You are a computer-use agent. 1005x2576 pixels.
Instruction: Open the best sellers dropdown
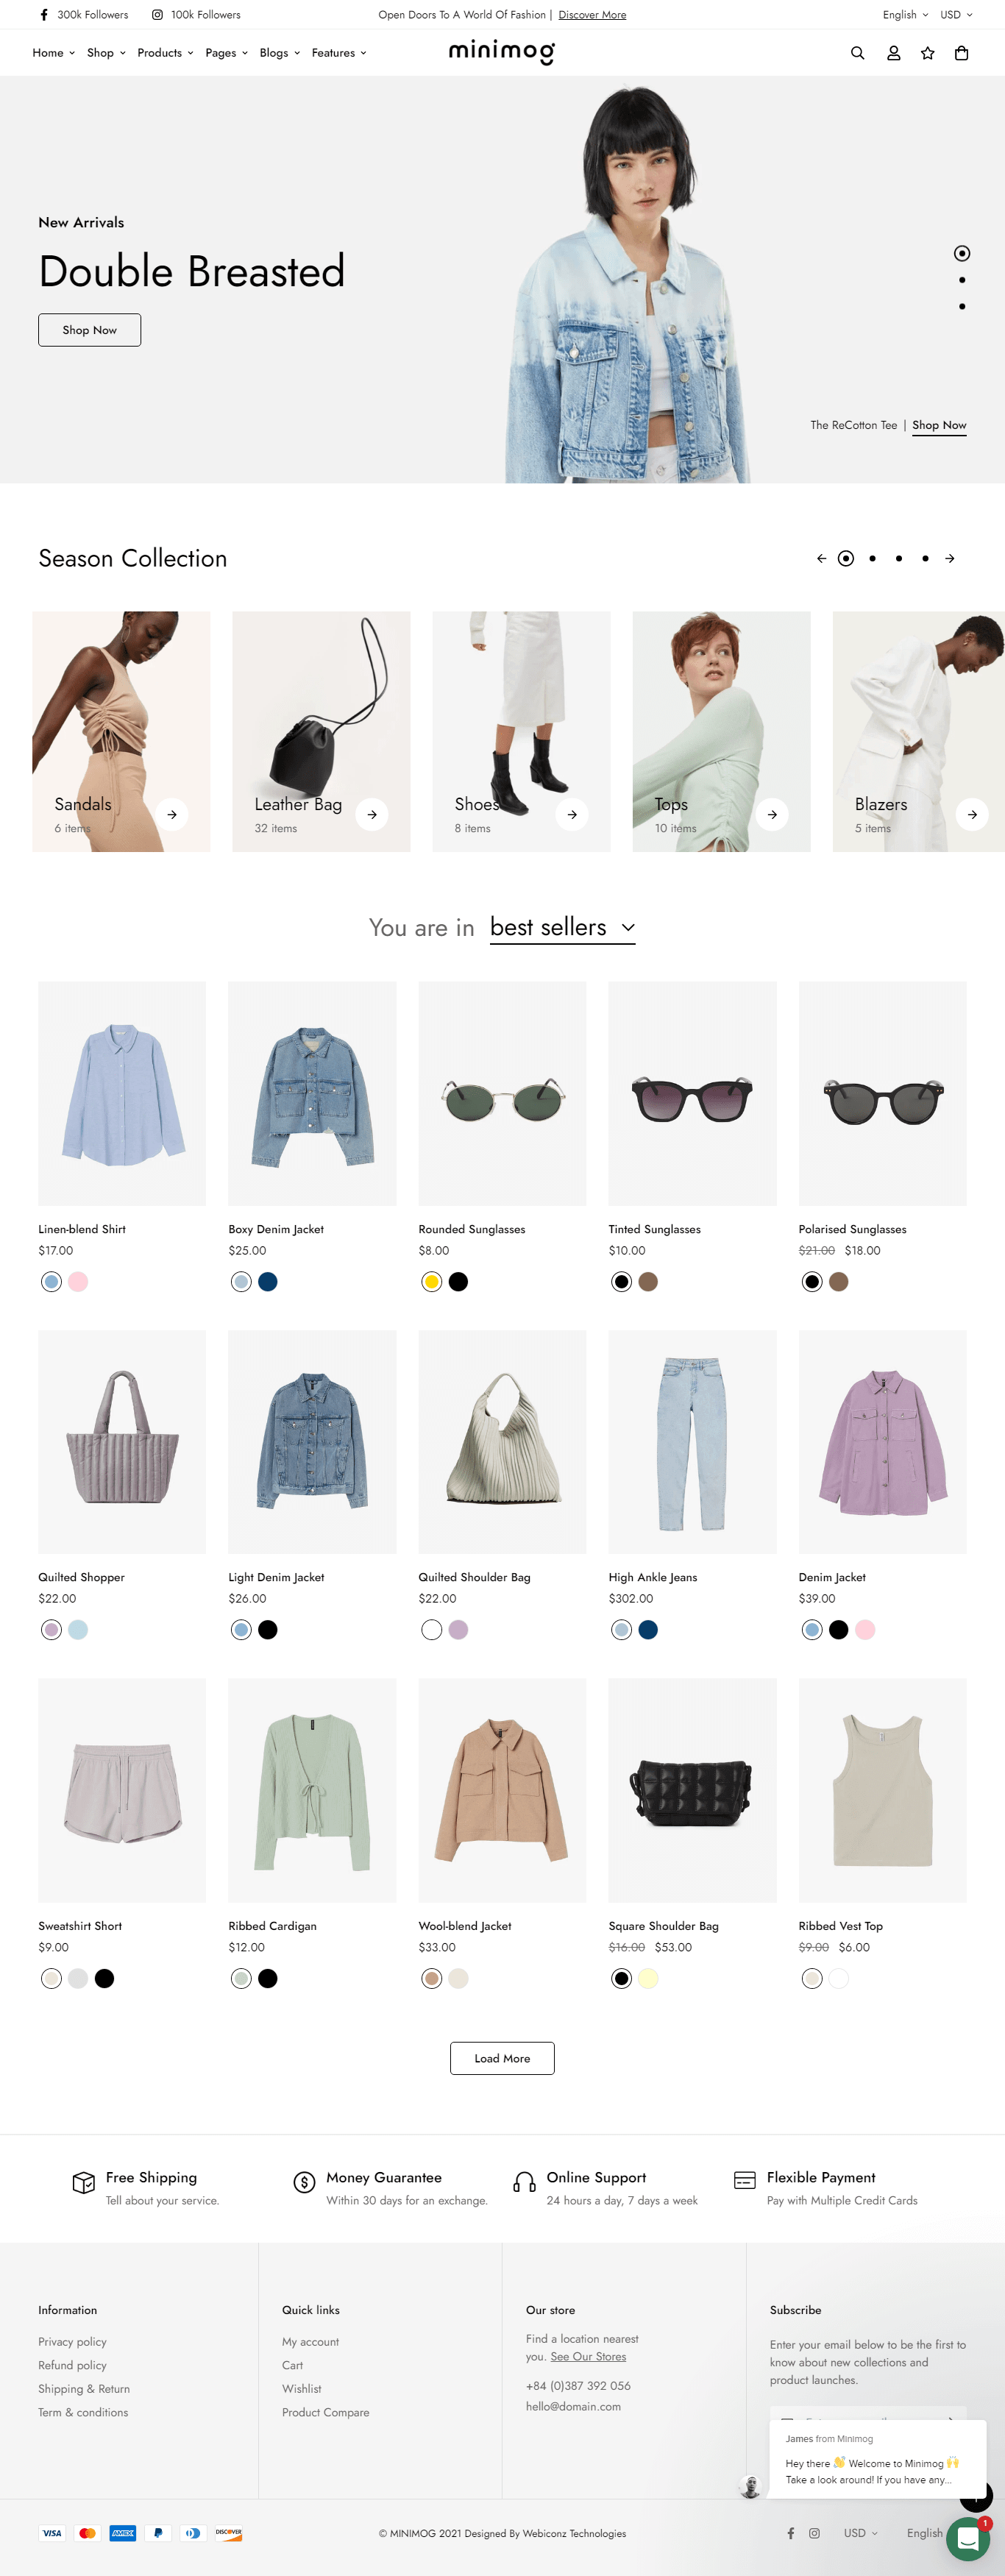(562, 928)
